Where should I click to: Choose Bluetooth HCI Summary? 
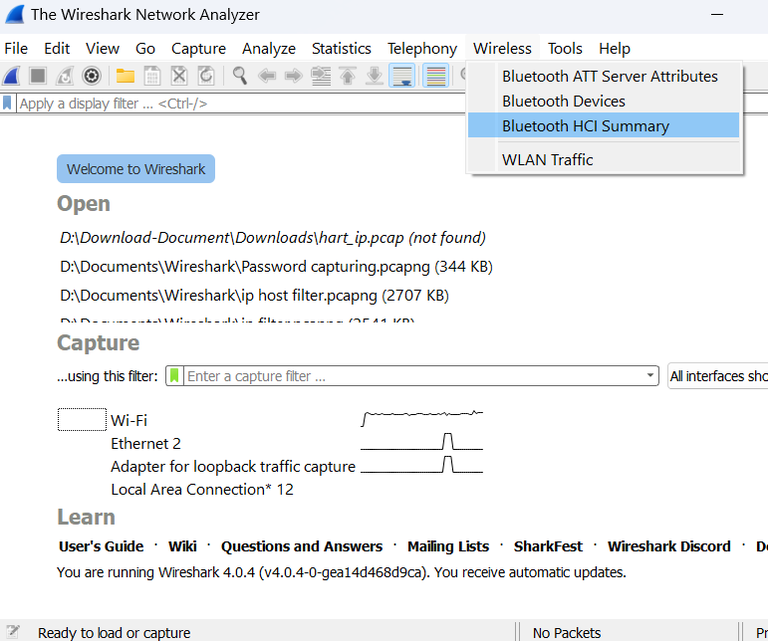click(x=603, y=125)
